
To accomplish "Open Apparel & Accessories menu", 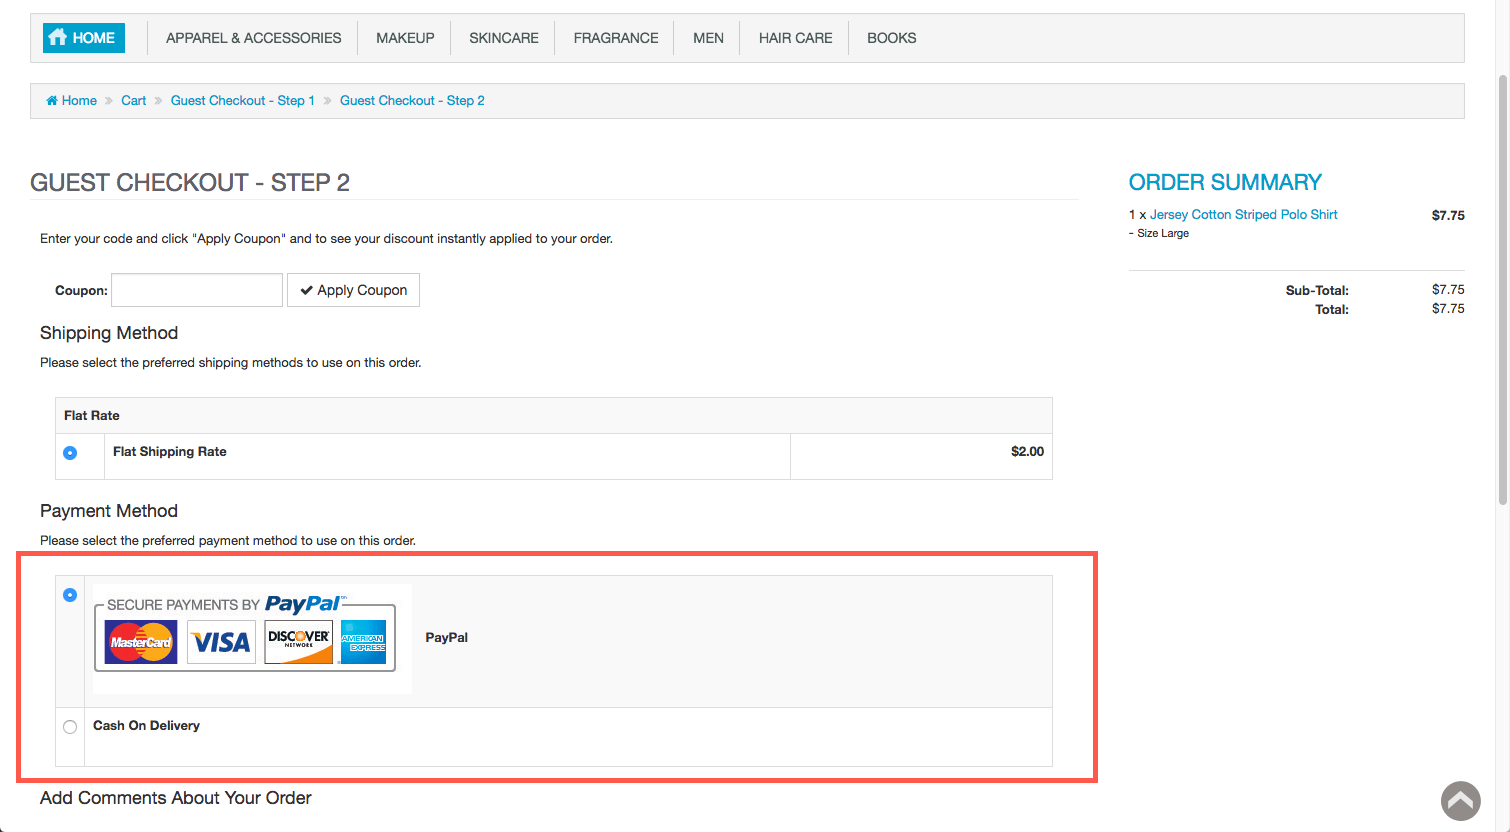I will [x=253, y=38].
